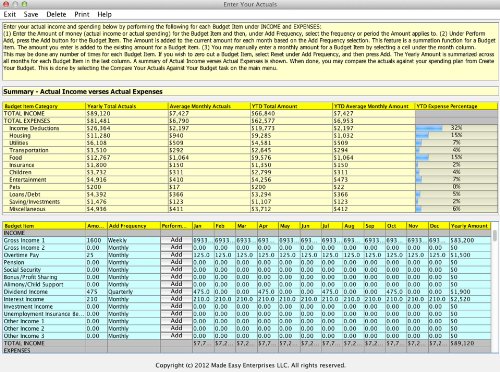Click Add button for Overtime Pay
This screenshot has width=500, height=372.
pos(176,255)
